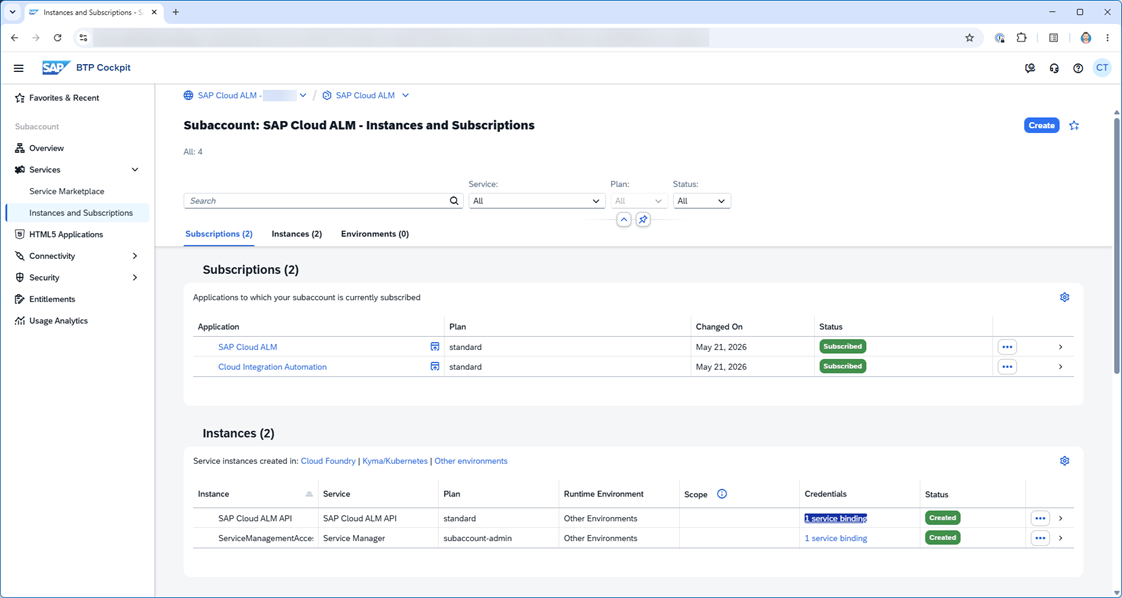1122x598 pixels.
Task: Open browser profile avatar
Action: coord(1086,38)
